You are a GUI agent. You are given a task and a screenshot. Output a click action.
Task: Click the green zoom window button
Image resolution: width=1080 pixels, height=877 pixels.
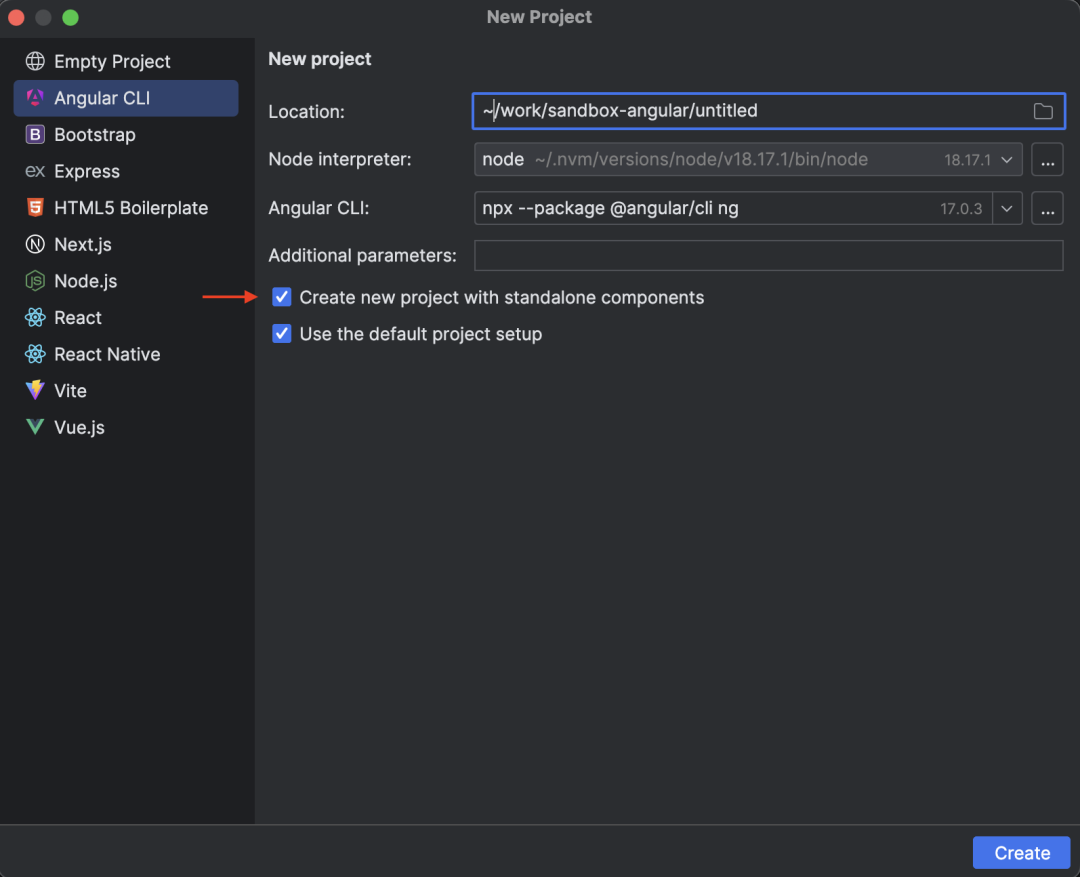pos(70,17)
